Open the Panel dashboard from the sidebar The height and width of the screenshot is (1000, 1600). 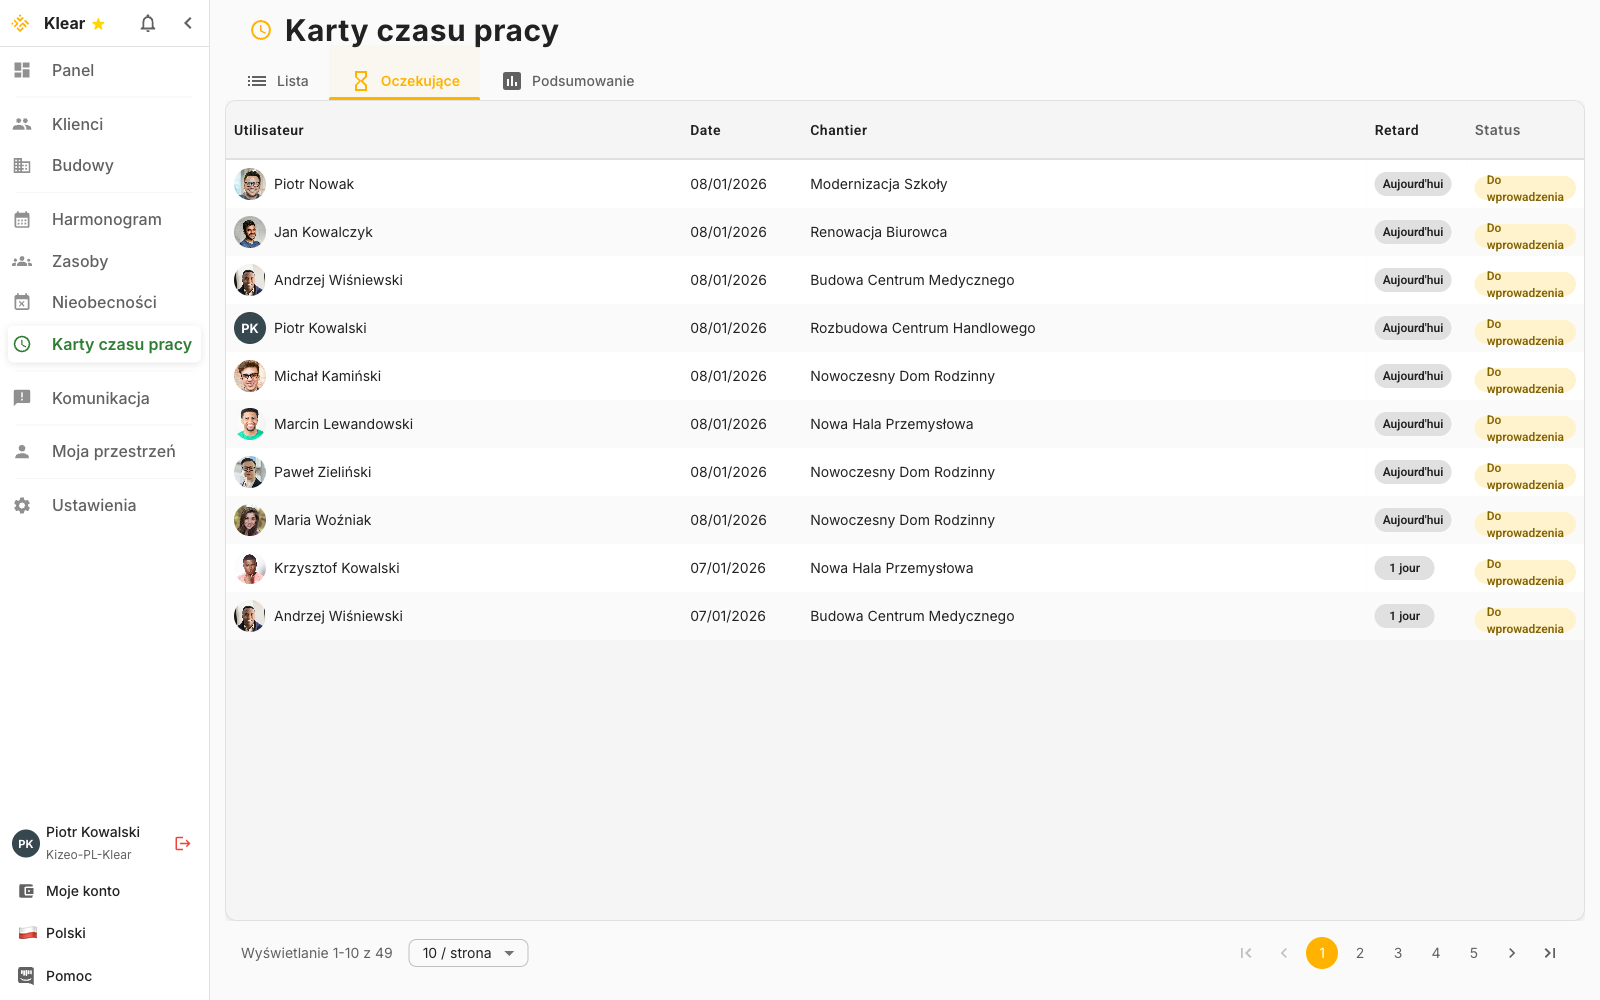tap(73, 70)
